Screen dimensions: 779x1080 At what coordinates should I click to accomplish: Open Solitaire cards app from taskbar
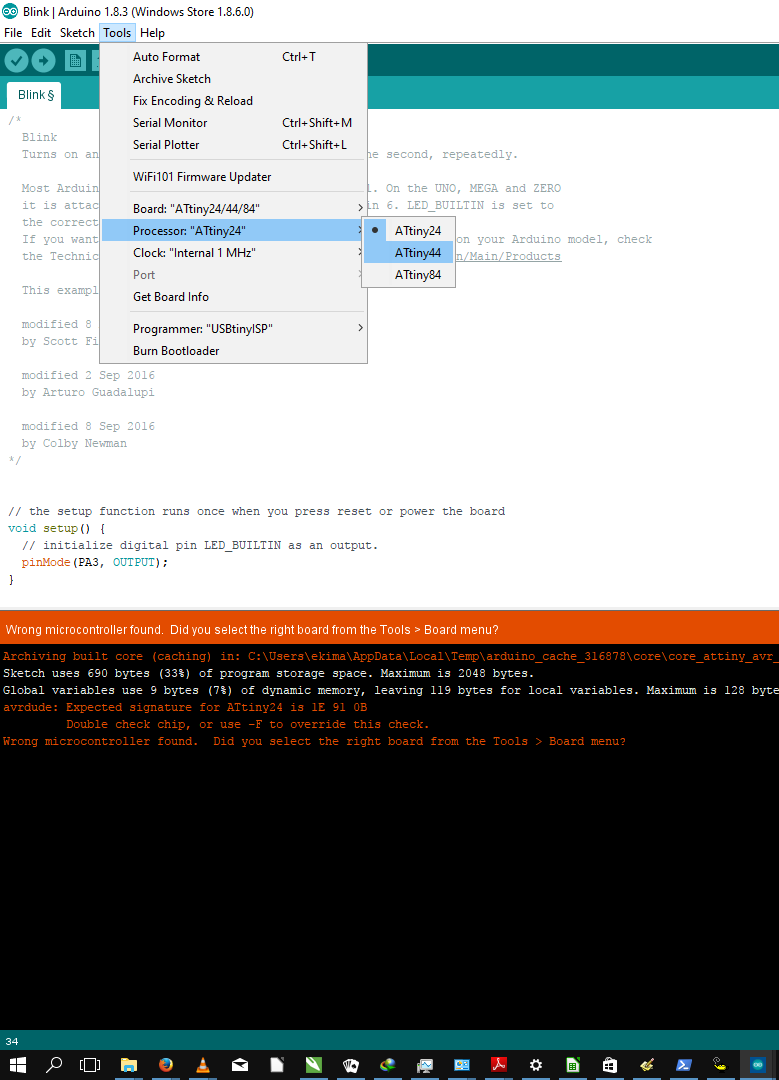point(351,1065)
